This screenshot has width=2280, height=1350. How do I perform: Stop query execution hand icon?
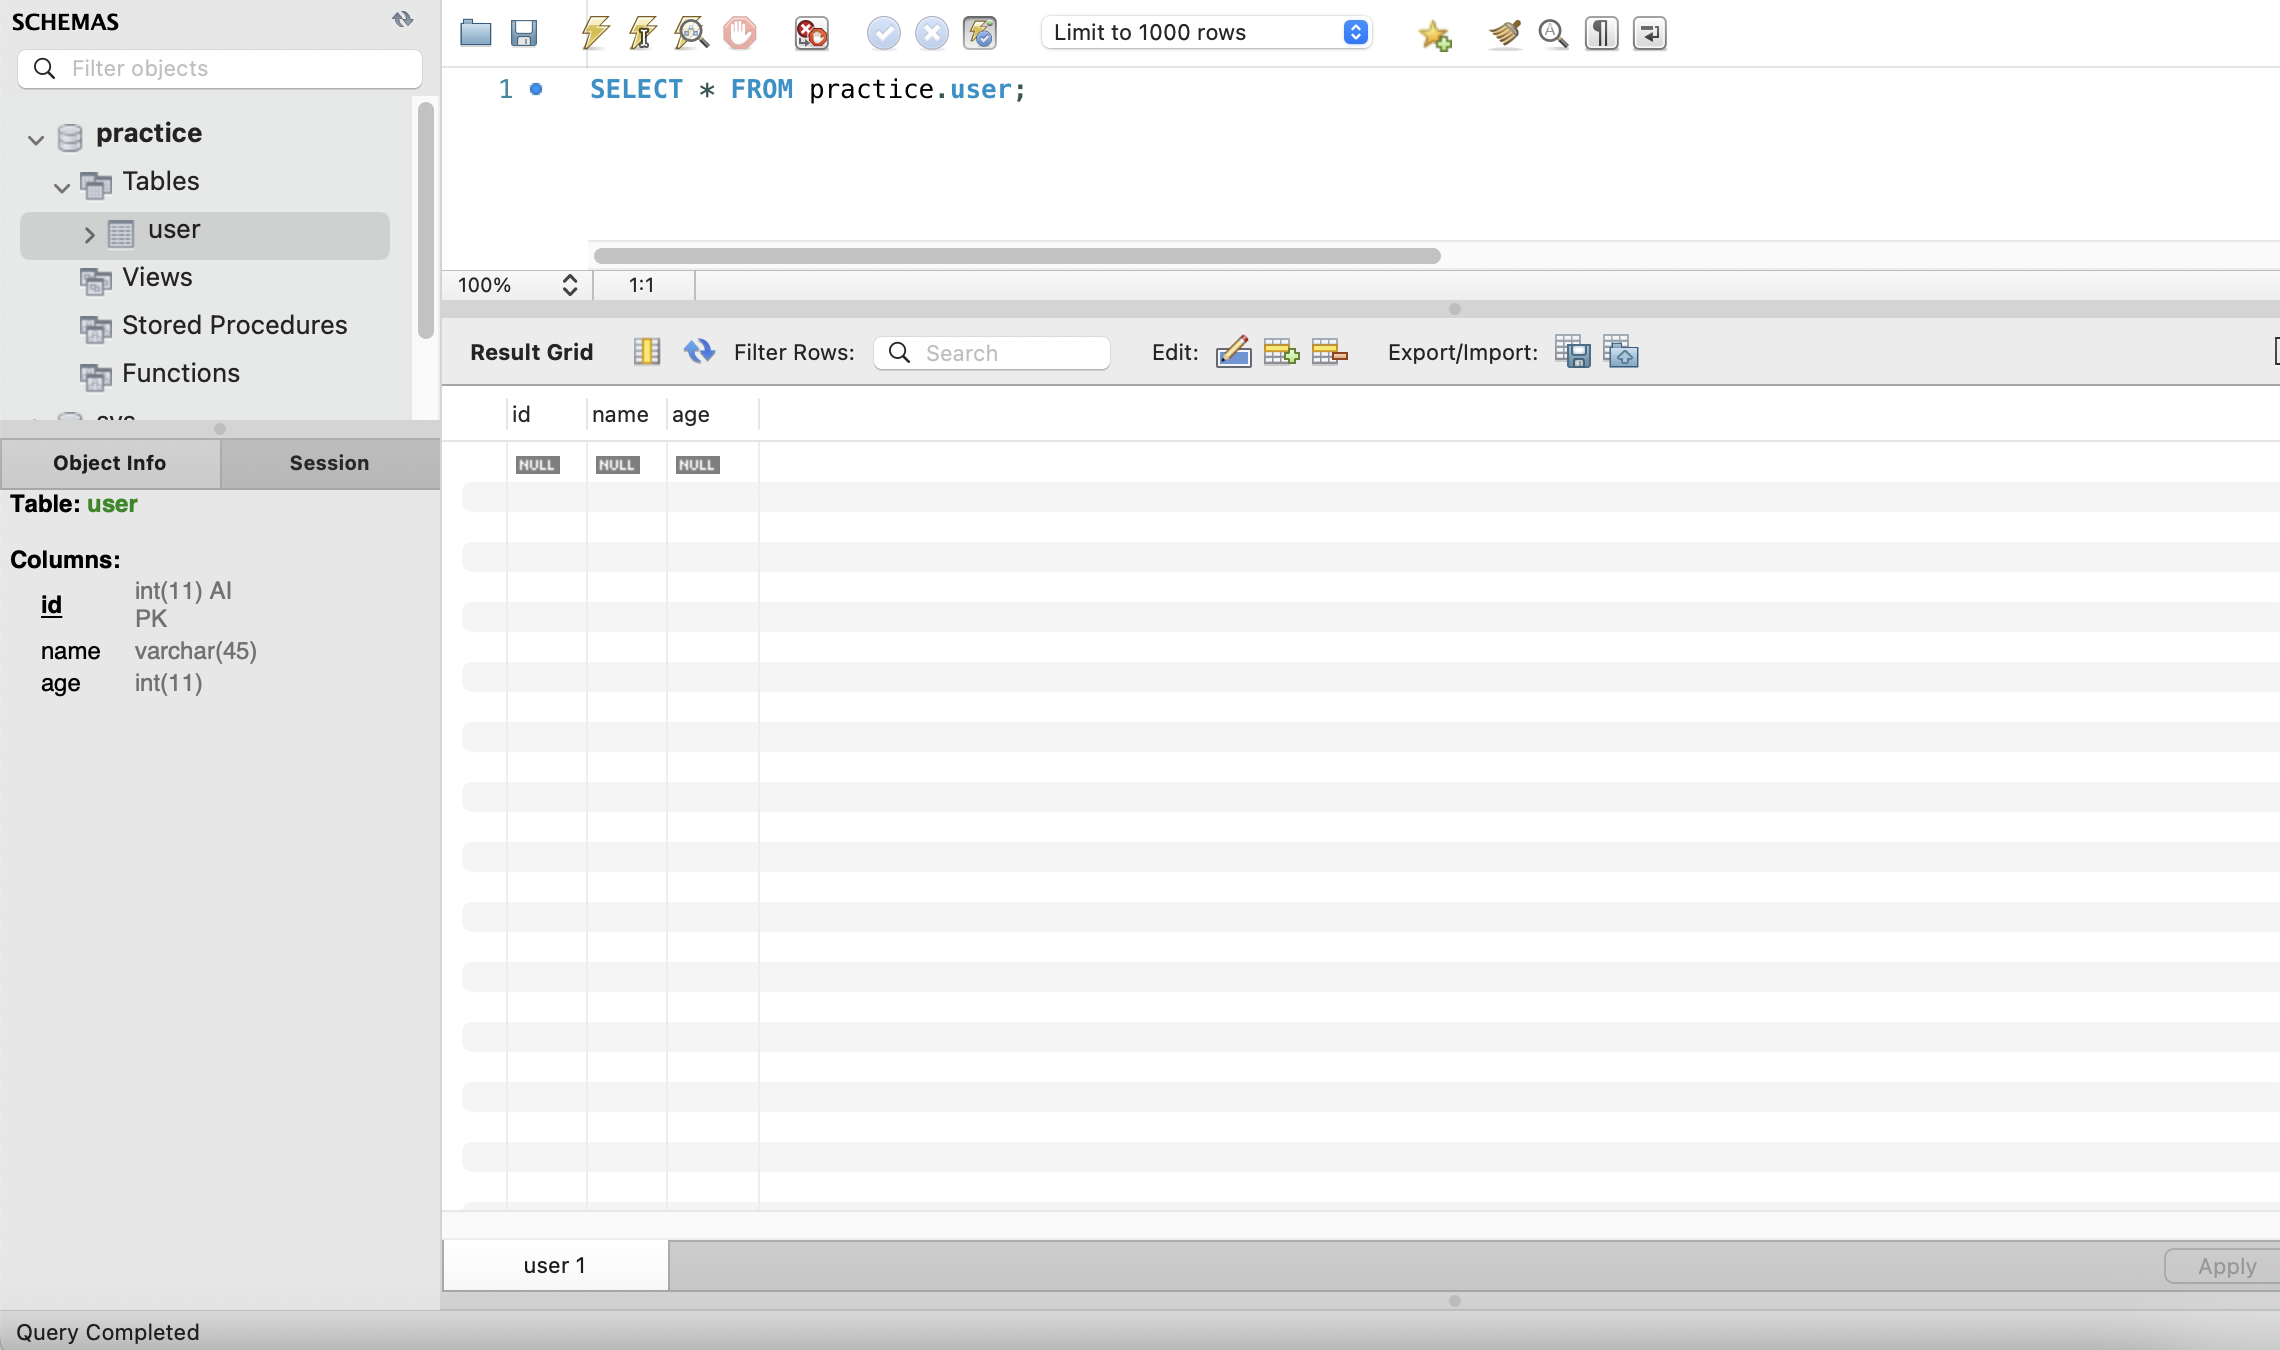[x=739, y=33]
